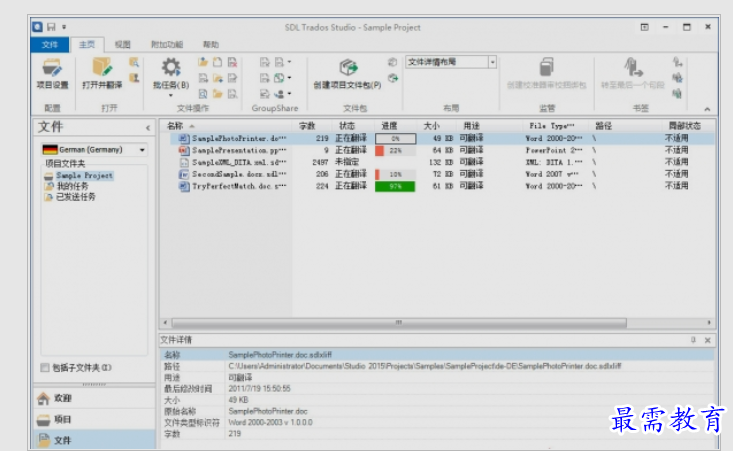This screenshot has height=451, width=733.
Task: Expand the 批任务(B) dropdown arrow
Action: [x=171, y=95]
